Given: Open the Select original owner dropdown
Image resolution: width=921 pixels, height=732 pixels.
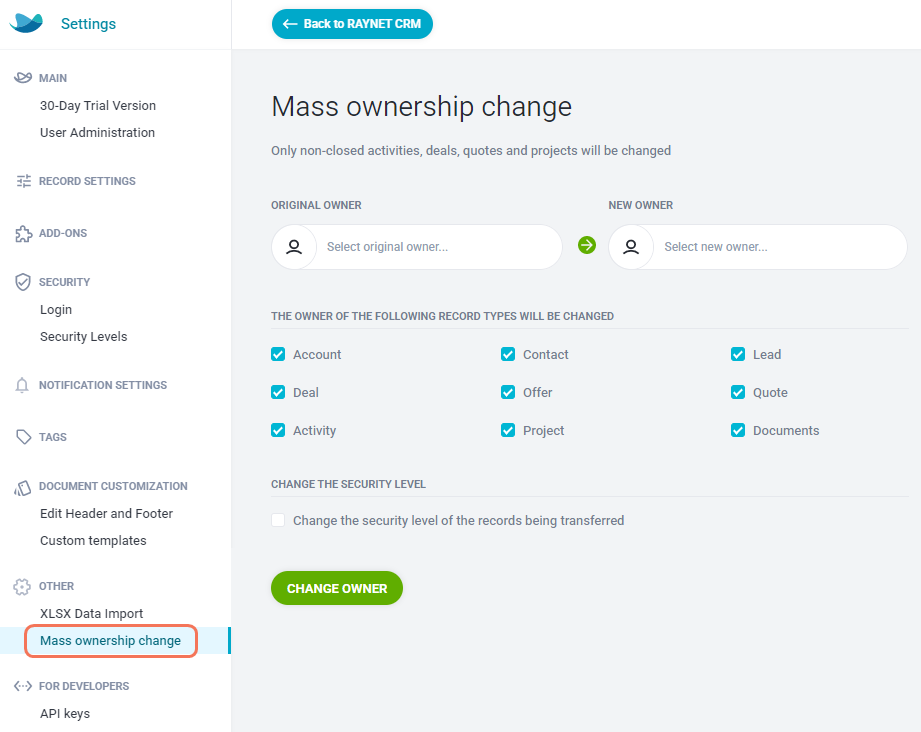Looking at the screenshot, I should [x=416, y=247].
